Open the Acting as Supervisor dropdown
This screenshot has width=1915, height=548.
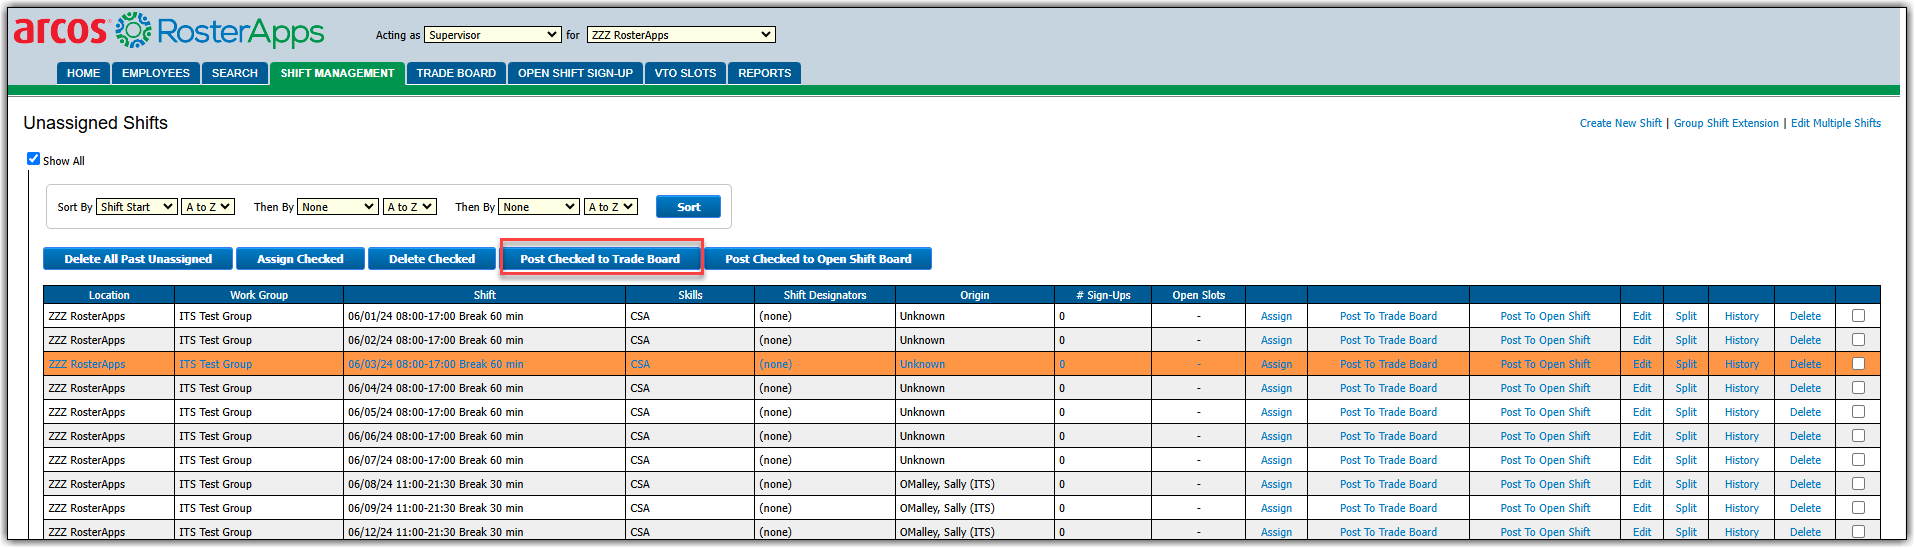tap(492, 35)
